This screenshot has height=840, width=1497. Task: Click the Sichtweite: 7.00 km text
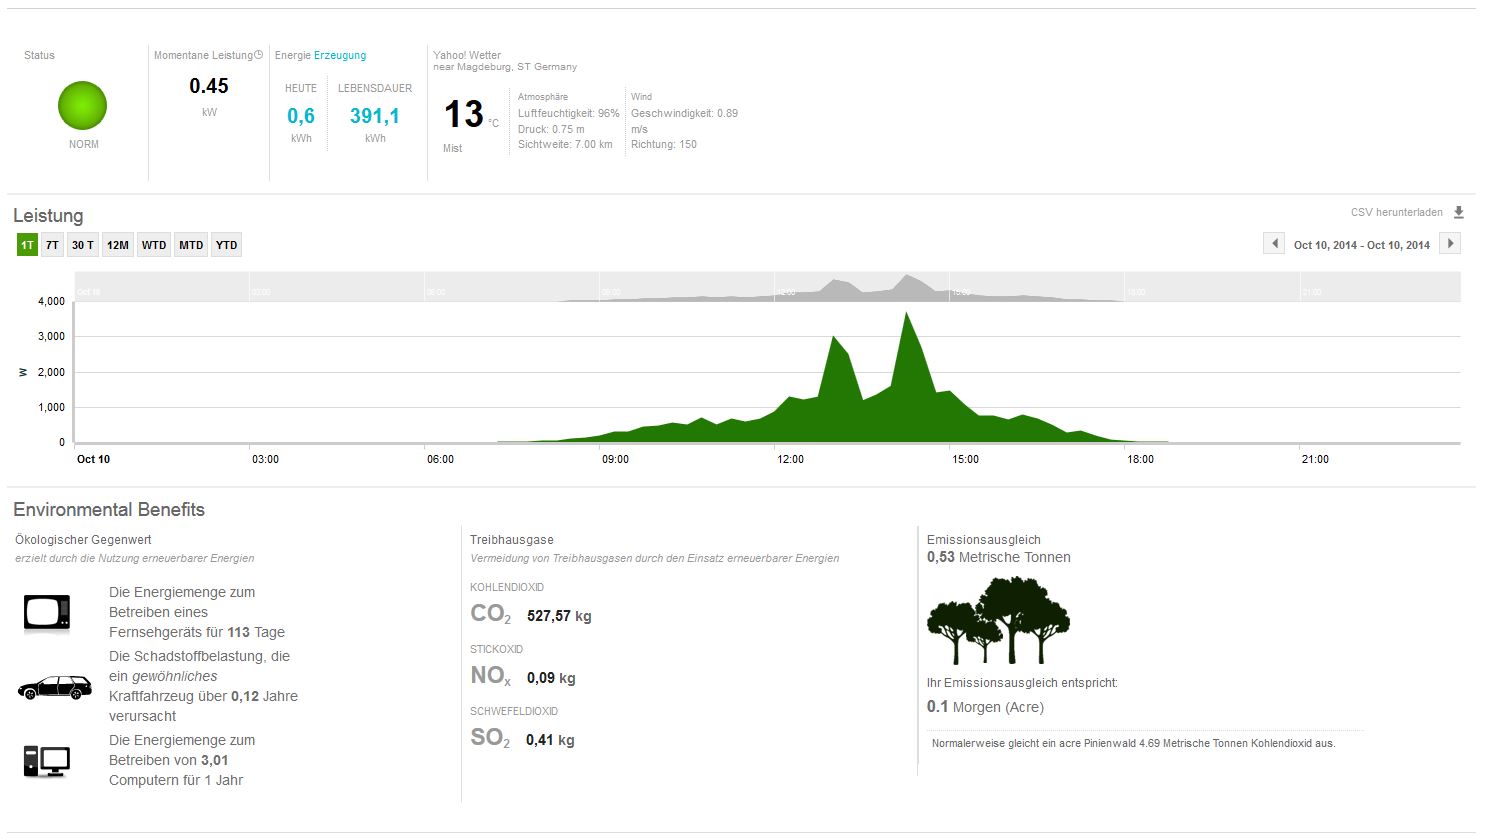[565, 144]
